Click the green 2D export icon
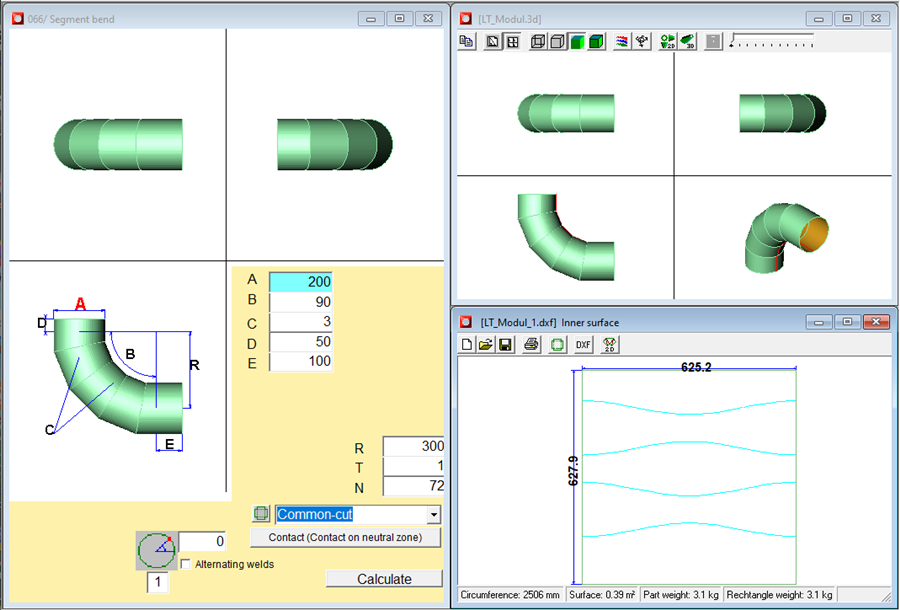This screenshot has height=610, width=900. coord(668,41)
